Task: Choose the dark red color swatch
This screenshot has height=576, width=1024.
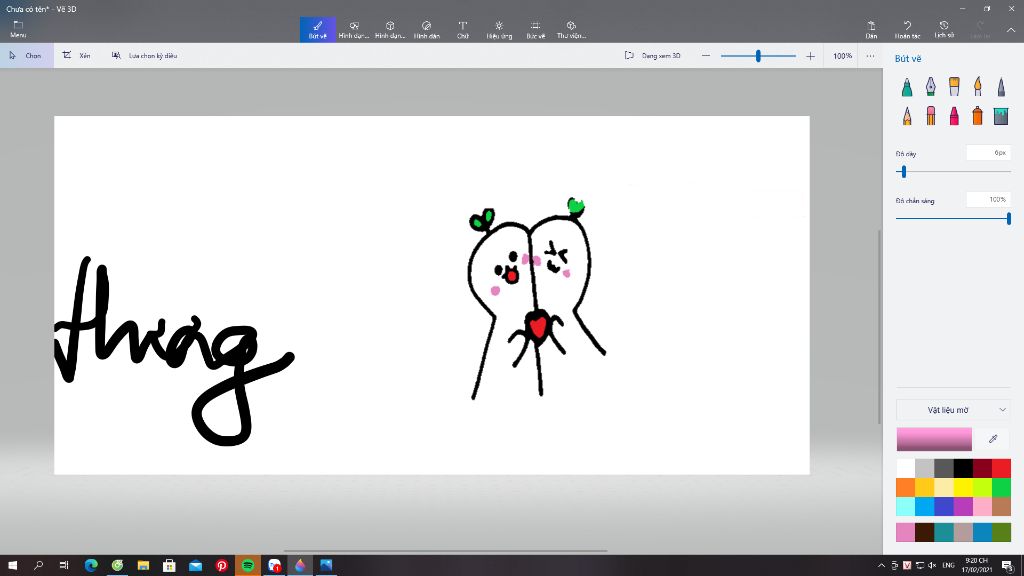Action: pos(982,468)
